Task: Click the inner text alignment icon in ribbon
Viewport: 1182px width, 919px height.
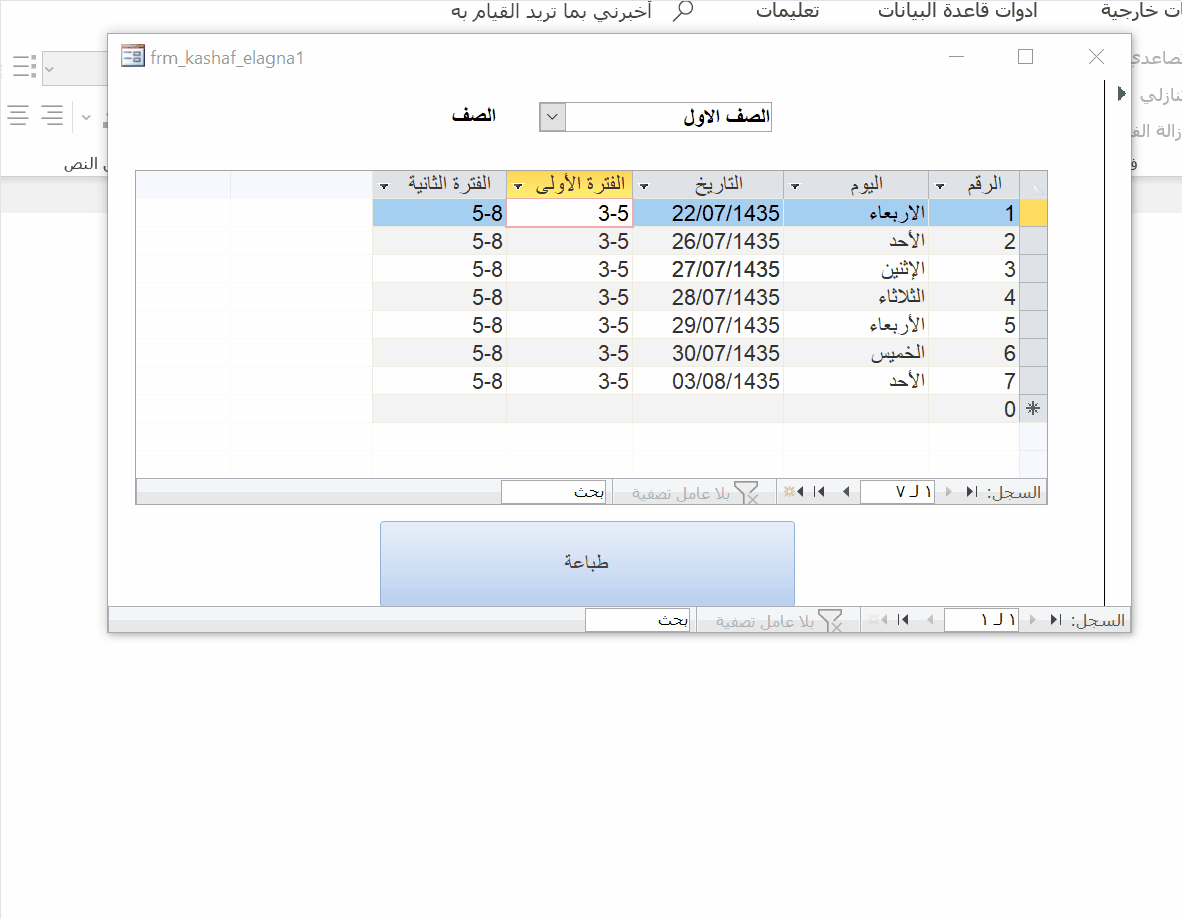Action: click(52, 115)
